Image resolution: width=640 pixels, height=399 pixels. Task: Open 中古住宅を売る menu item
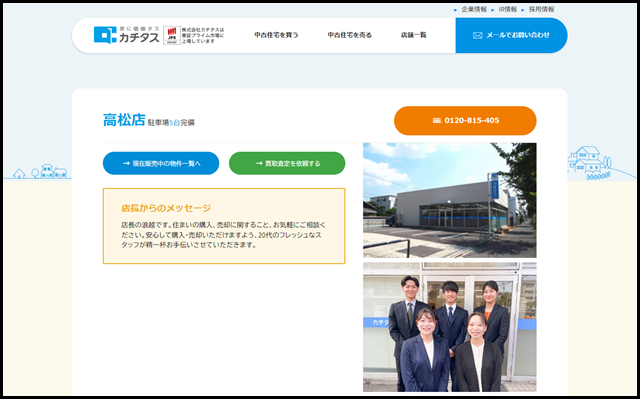349,35
